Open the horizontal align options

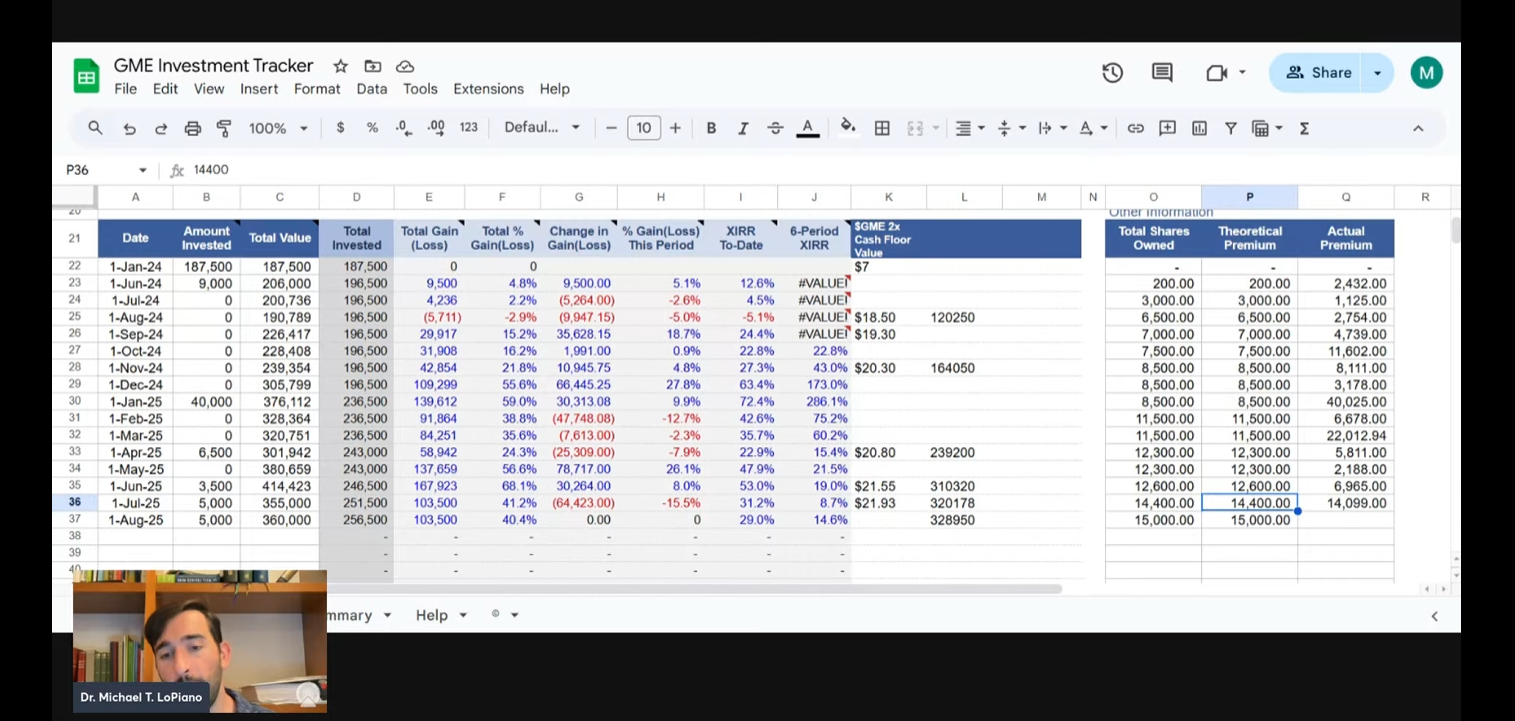(x=969, y=128)
